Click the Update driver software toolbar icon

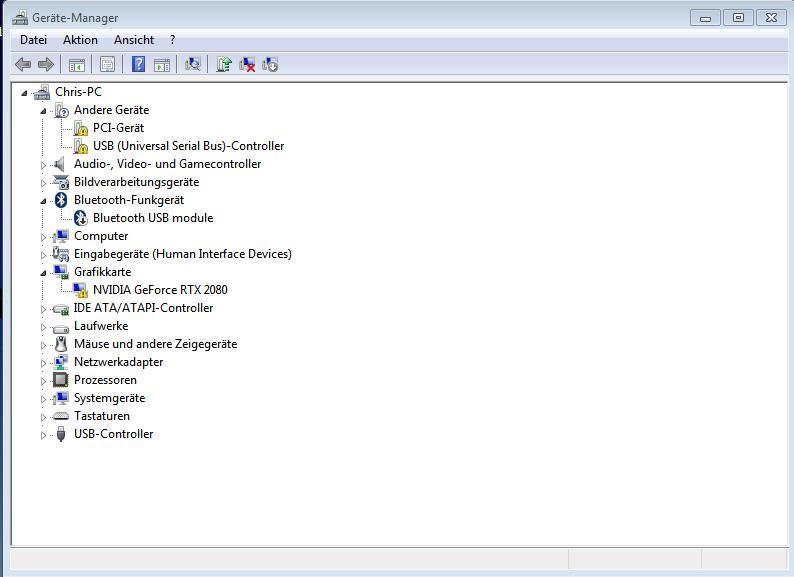224,64
